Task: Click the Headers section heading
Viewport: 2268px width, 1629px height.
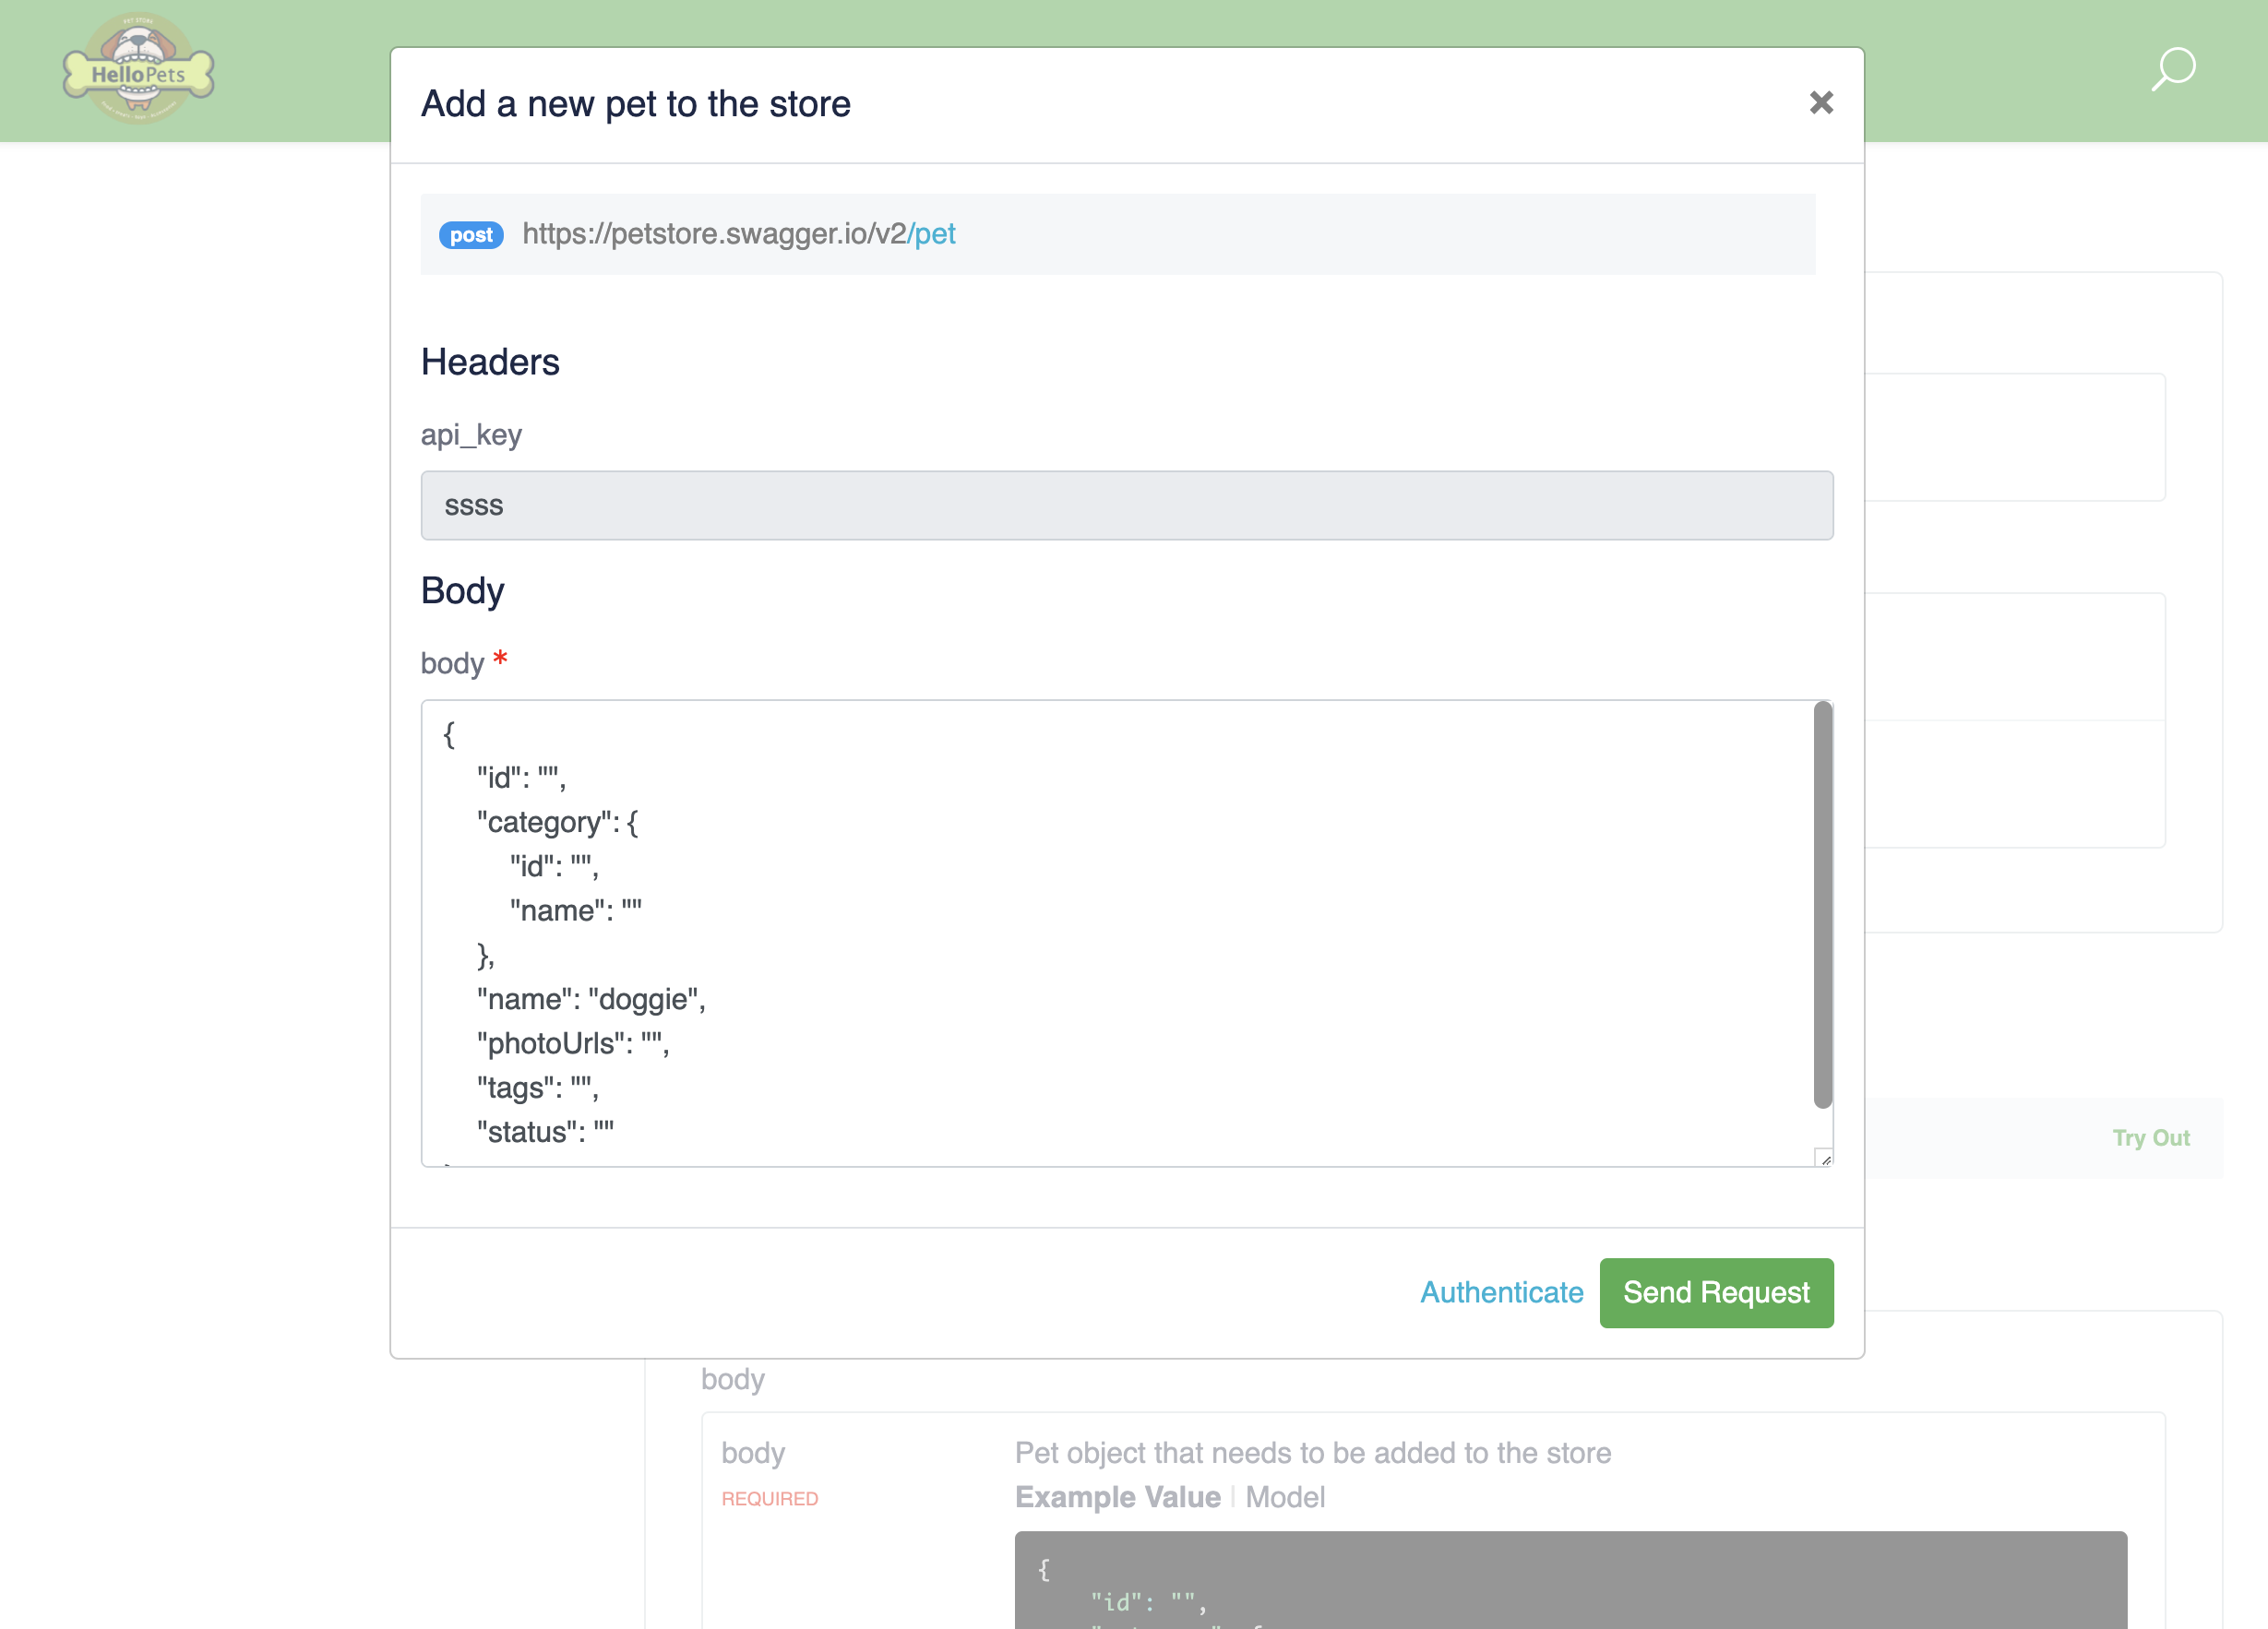Action: pyautogui.click(x=490, y=362)
